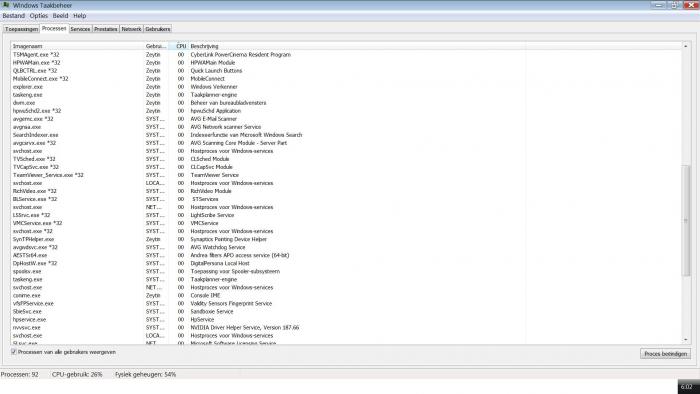Switch to the Toepassingen tab

[21, 29]
